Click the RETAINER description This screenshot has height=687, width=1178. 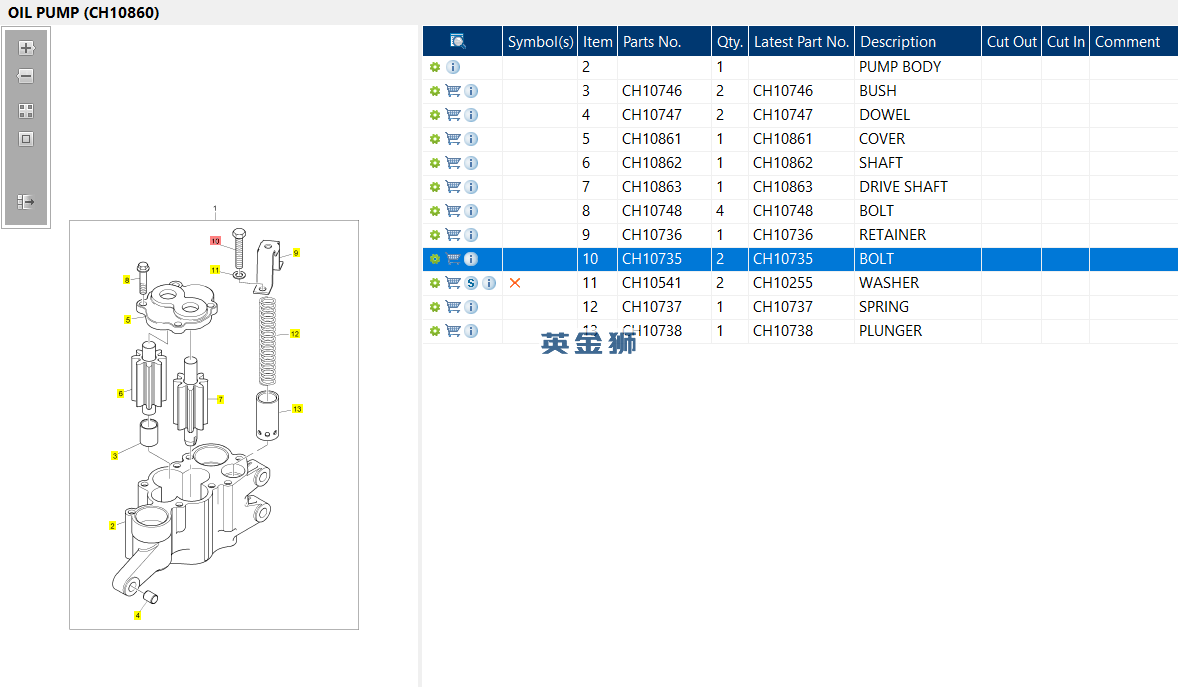tap(893, 235)
